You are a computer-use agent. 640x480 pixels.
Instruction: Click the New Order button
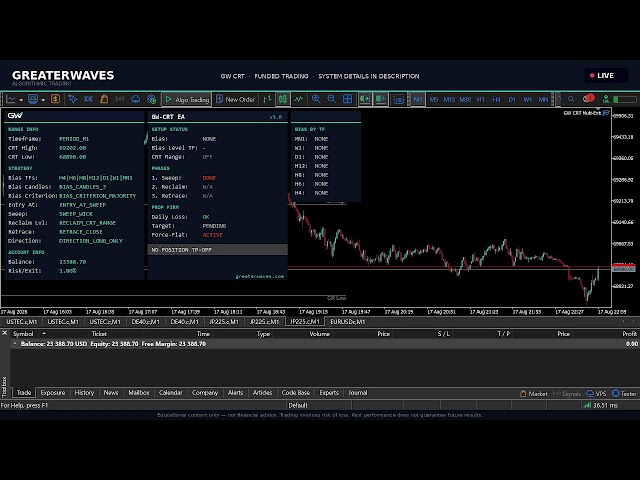coord(235,99)
